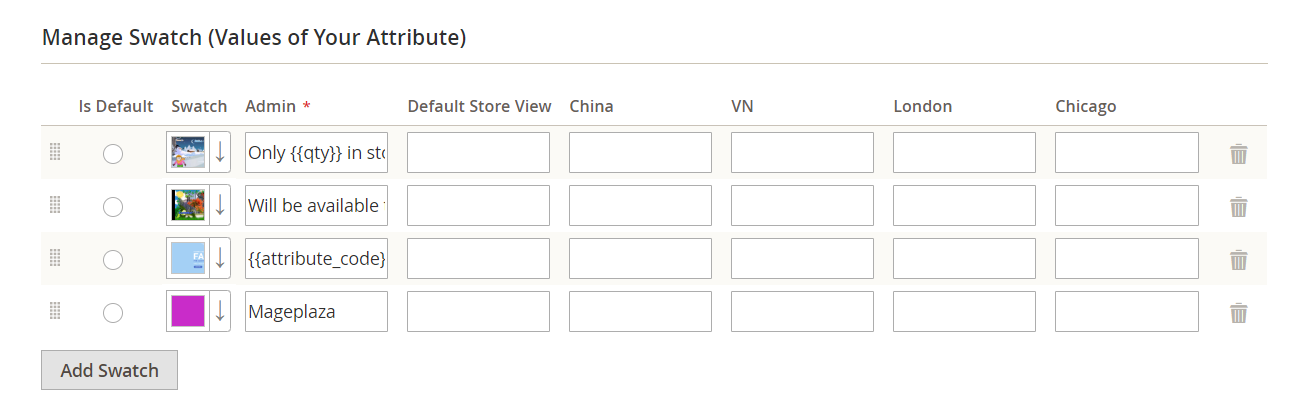Image resolution: width=1295 pixels, height=417 pixels.
Task: Edit the Mageplaza Admin text field
Action: [x=316, y=311]
